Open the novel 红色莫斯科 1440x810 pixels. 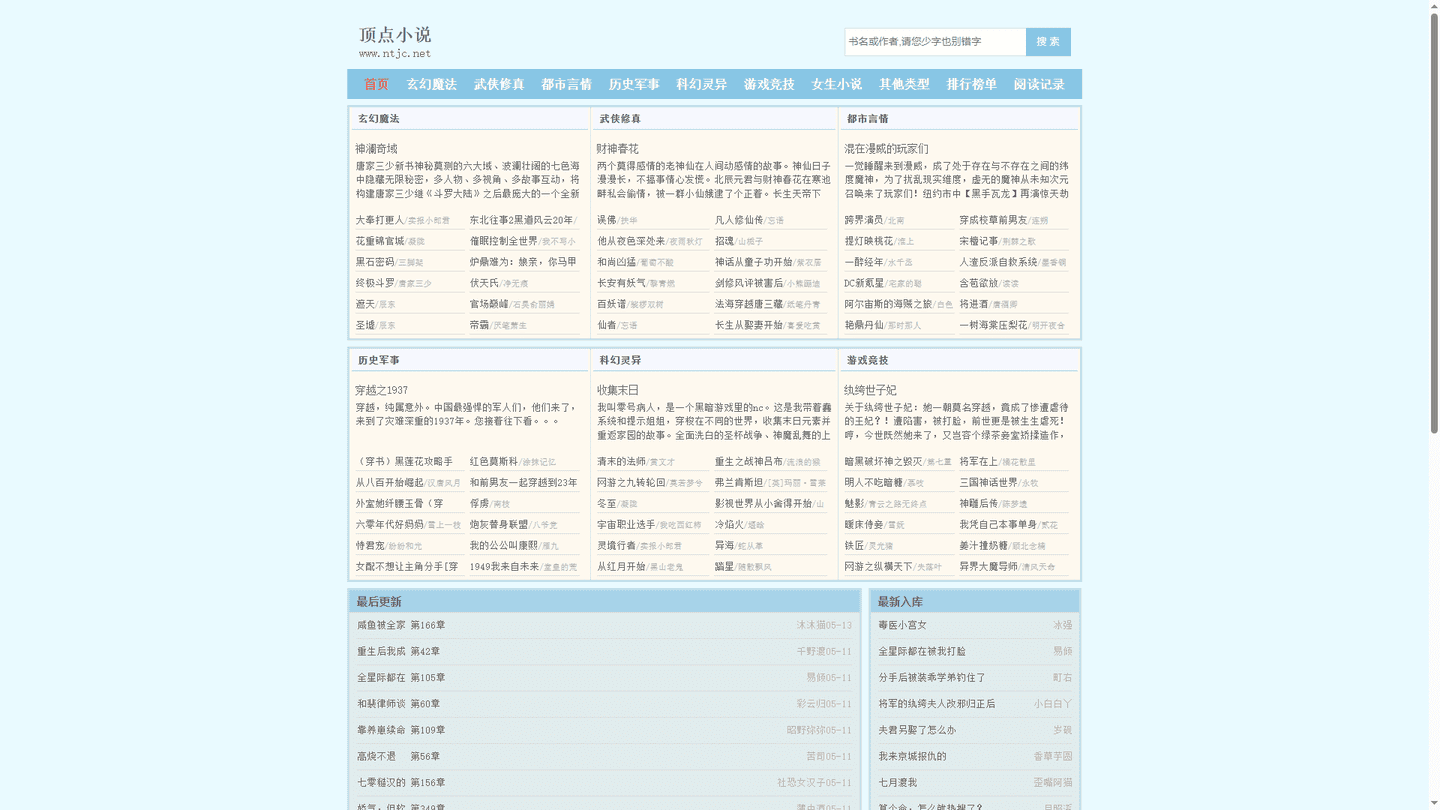click(494, 461)
